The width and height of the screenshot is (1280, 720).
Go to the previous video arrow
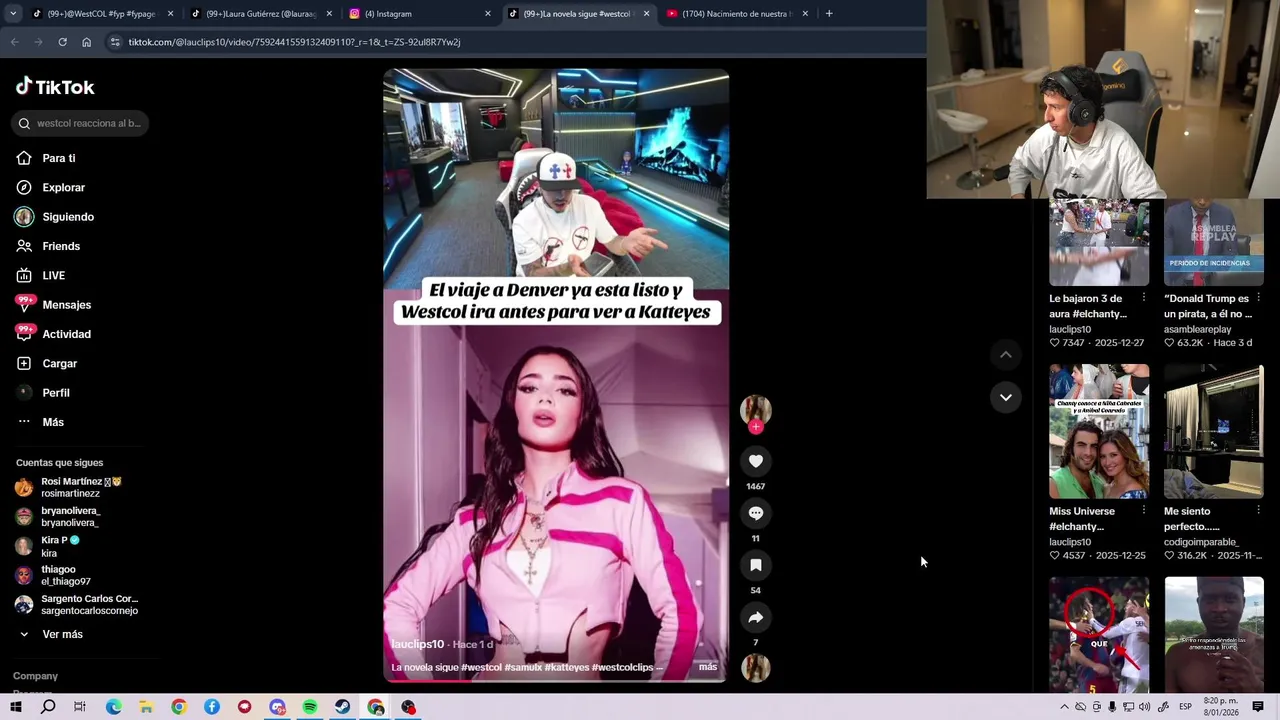1006,354
